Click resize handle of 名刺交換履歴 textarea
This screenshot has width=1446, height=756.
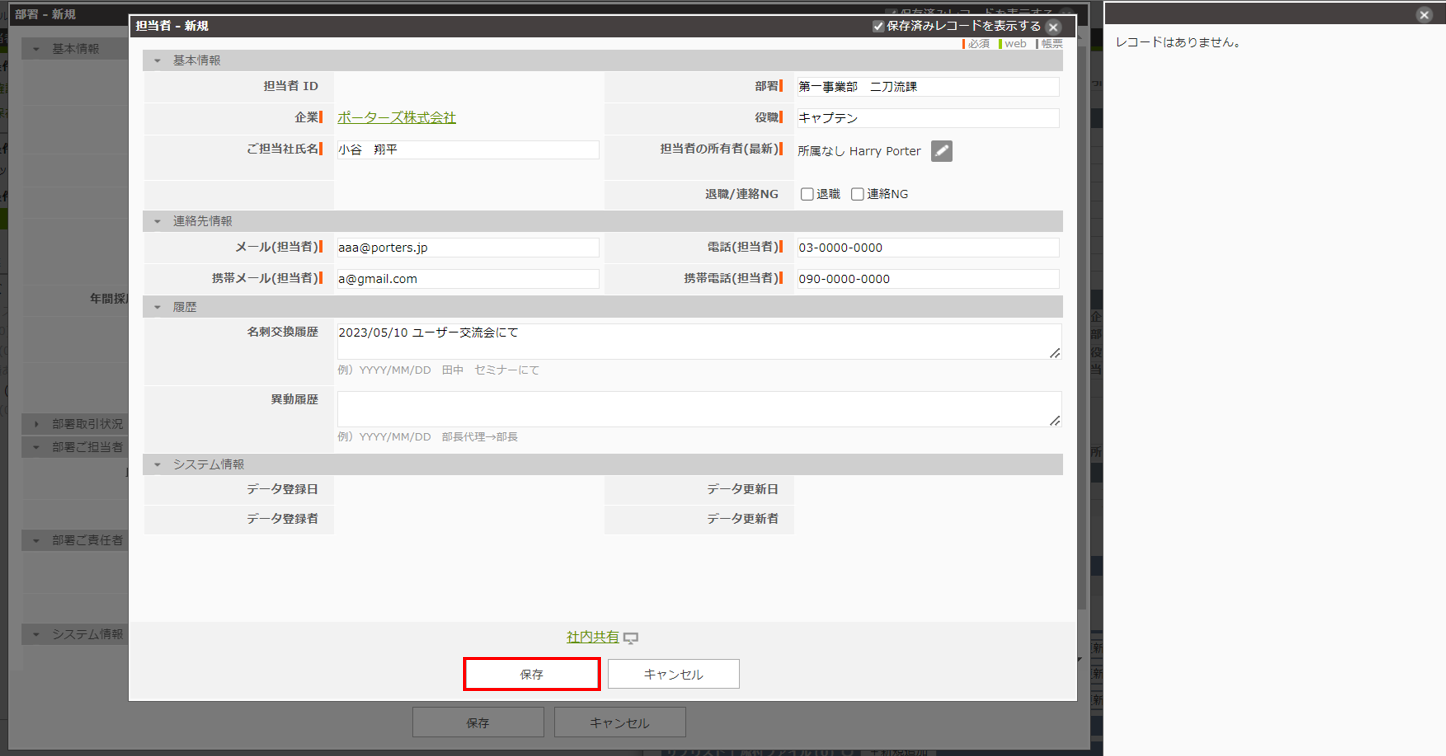pos(1054,352)
